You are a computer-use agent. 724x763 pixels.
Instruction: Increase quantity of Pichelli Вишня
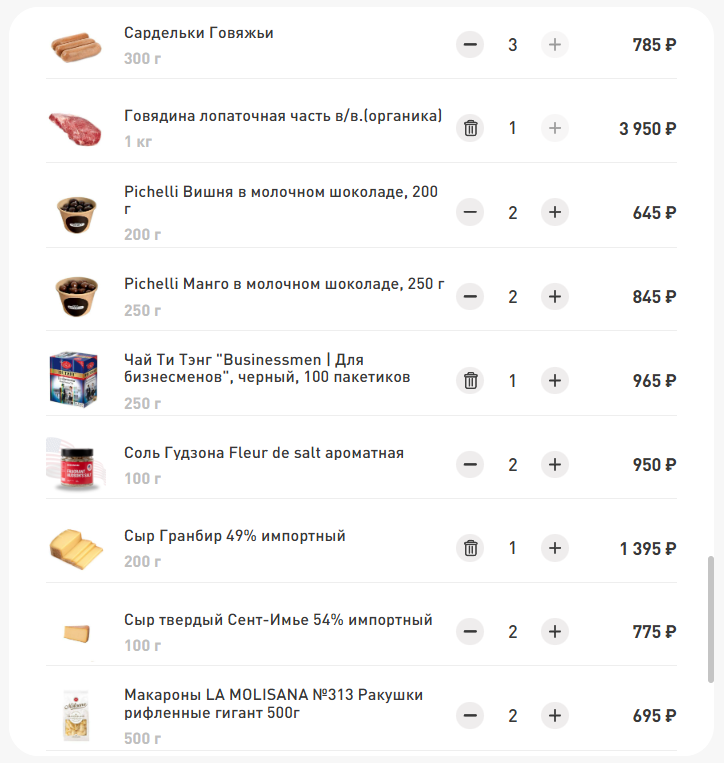pos(556,212)
